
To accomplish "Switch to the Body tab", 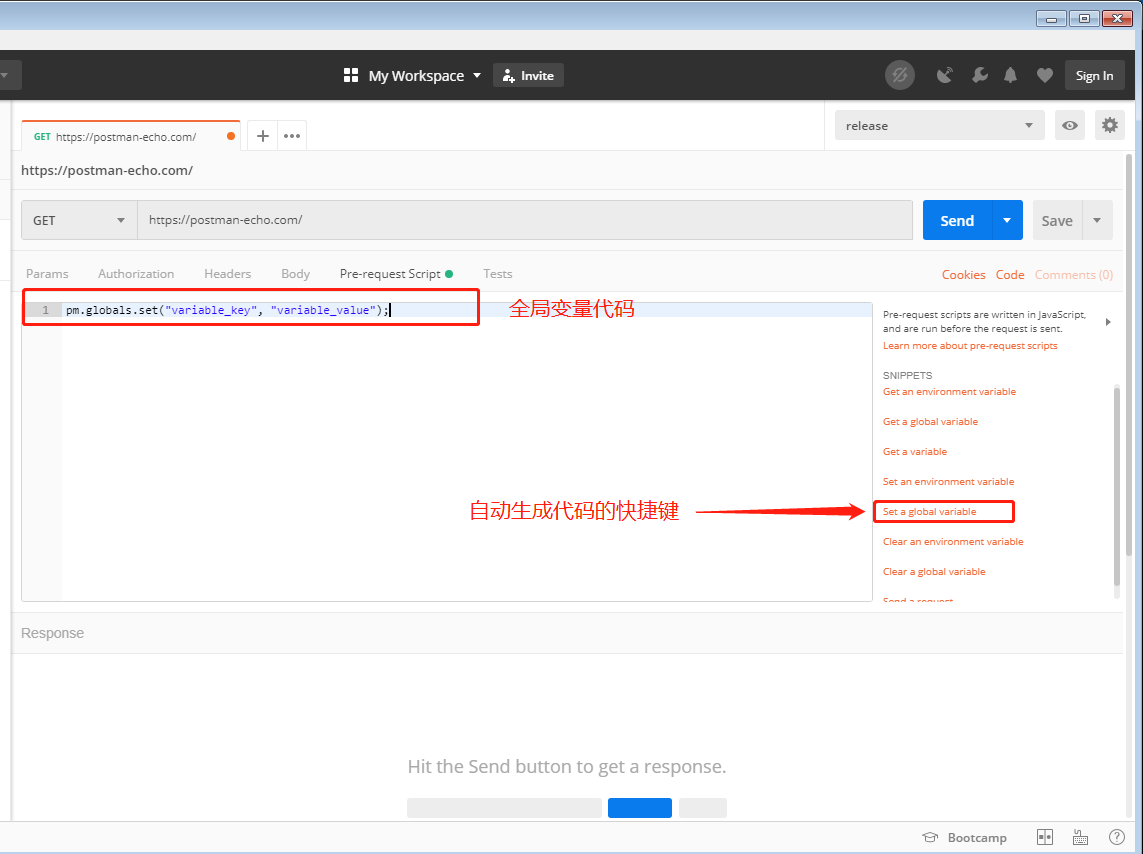I will point(295,274).
